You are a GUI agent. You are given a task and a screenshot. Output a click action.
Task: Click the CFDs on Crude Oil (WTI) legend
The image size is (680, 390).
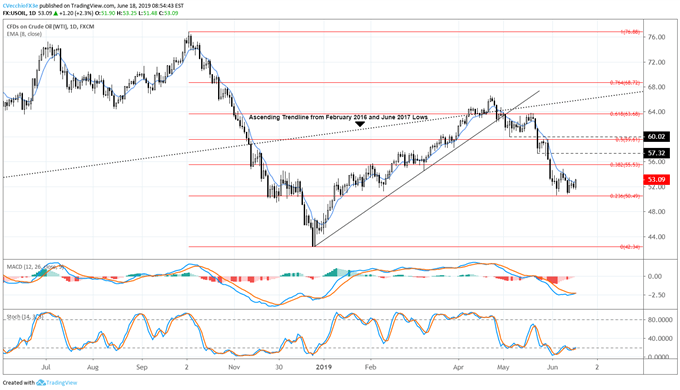click(50, 26)
